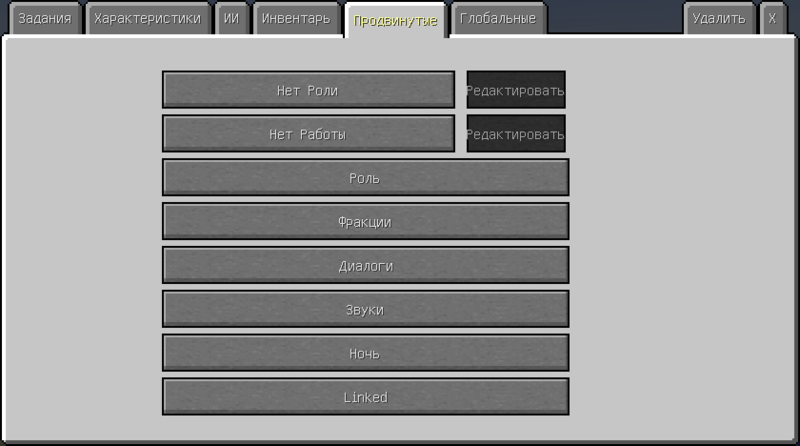Open the Фракции settings
Viewport: 800px width, 446px height.
pos(365,222)
